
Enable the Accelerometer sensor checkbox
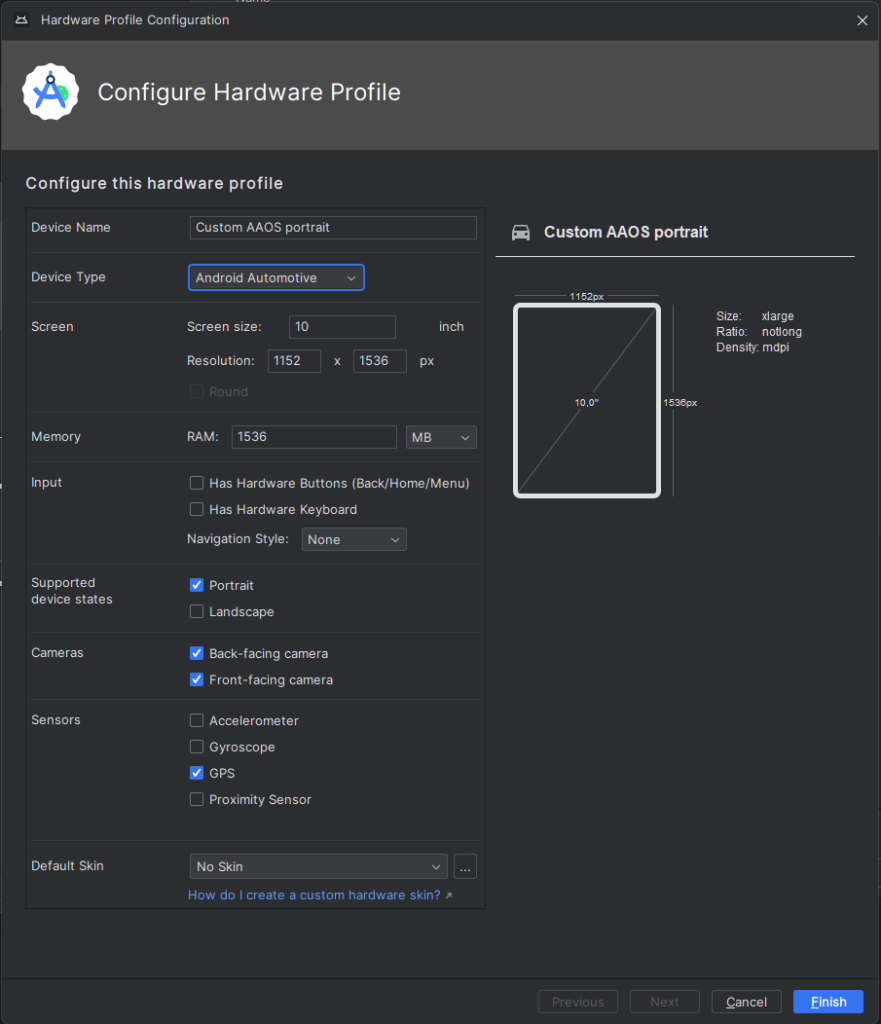(197, 720)
